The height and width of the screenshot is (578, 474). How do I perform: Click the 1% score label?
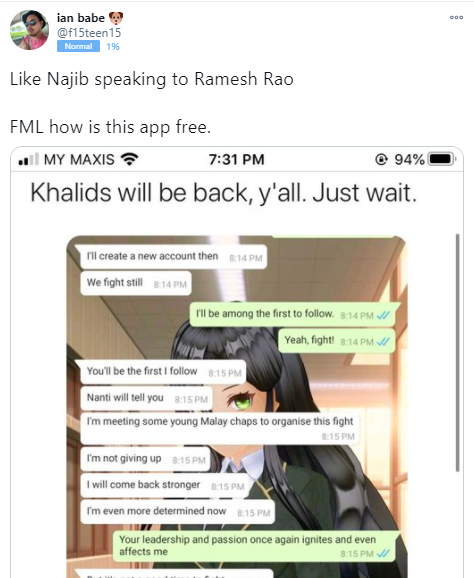point(113,46)
